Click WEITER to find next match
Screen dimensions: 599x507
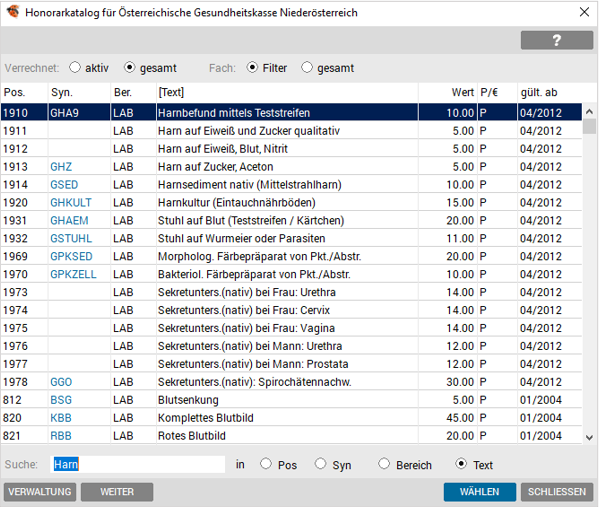(x=117, y=492)
